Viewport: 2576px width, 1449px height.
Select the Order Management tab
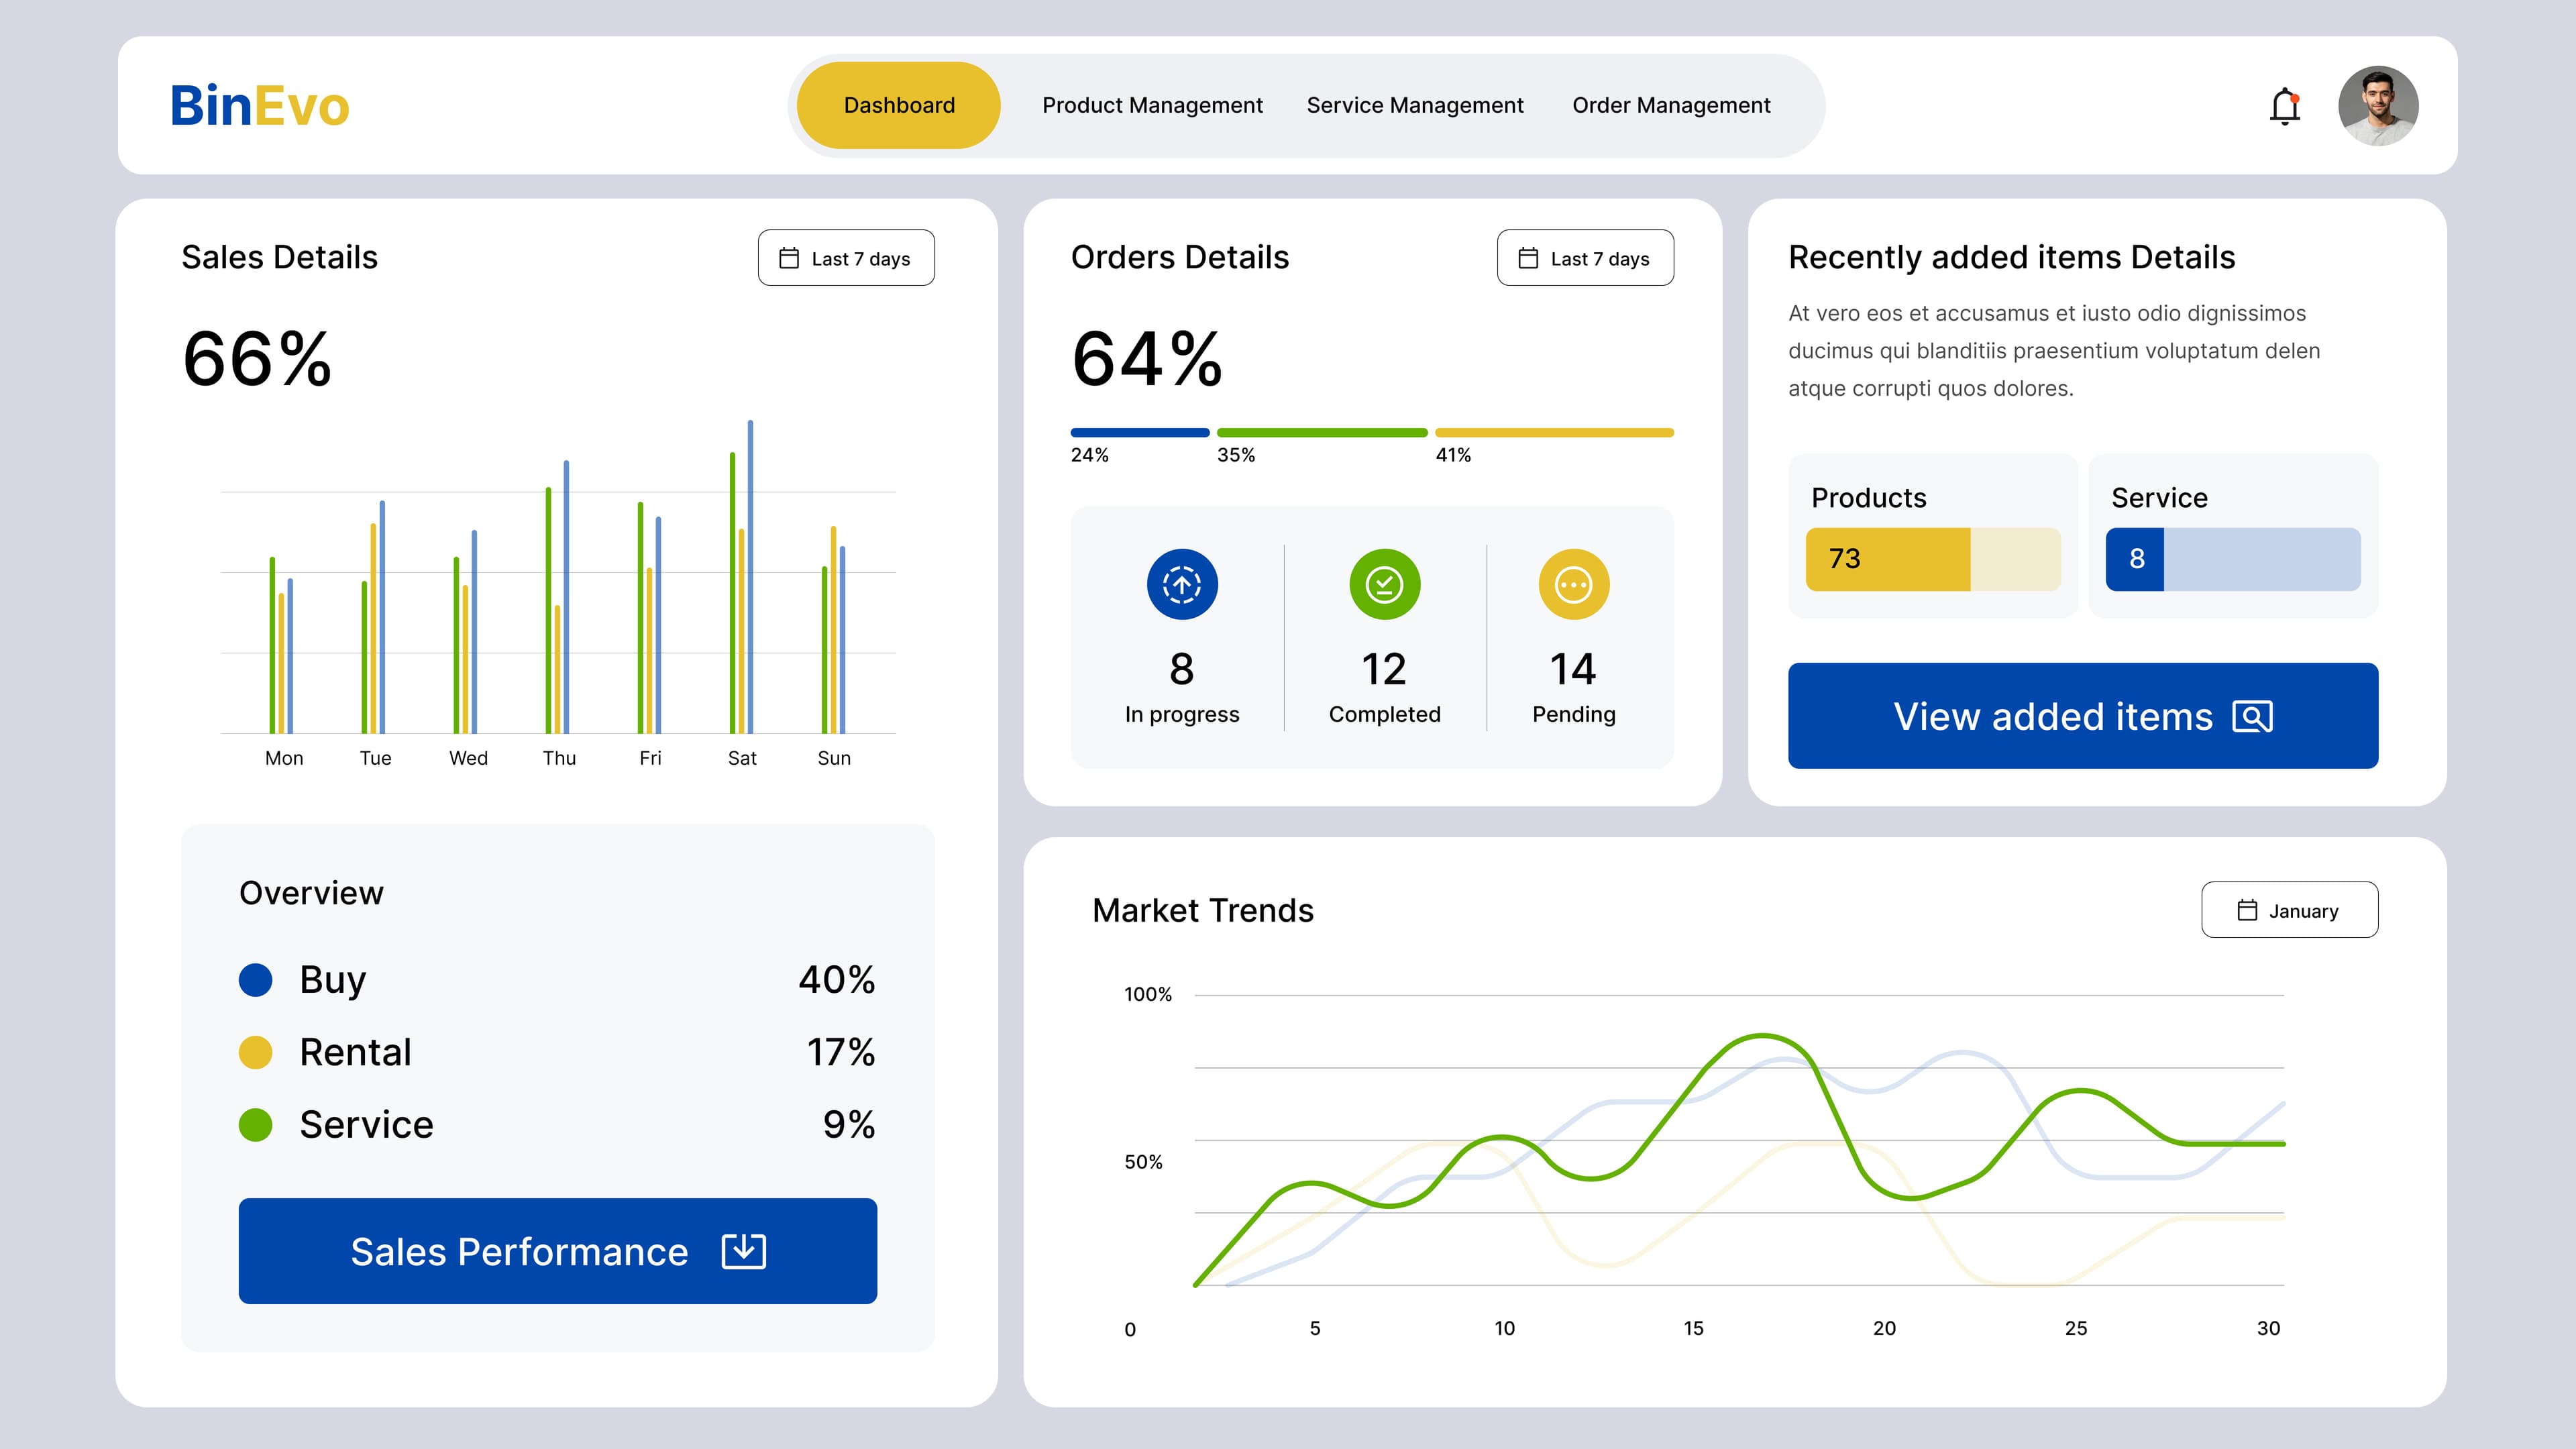[x=1671, y=106]
